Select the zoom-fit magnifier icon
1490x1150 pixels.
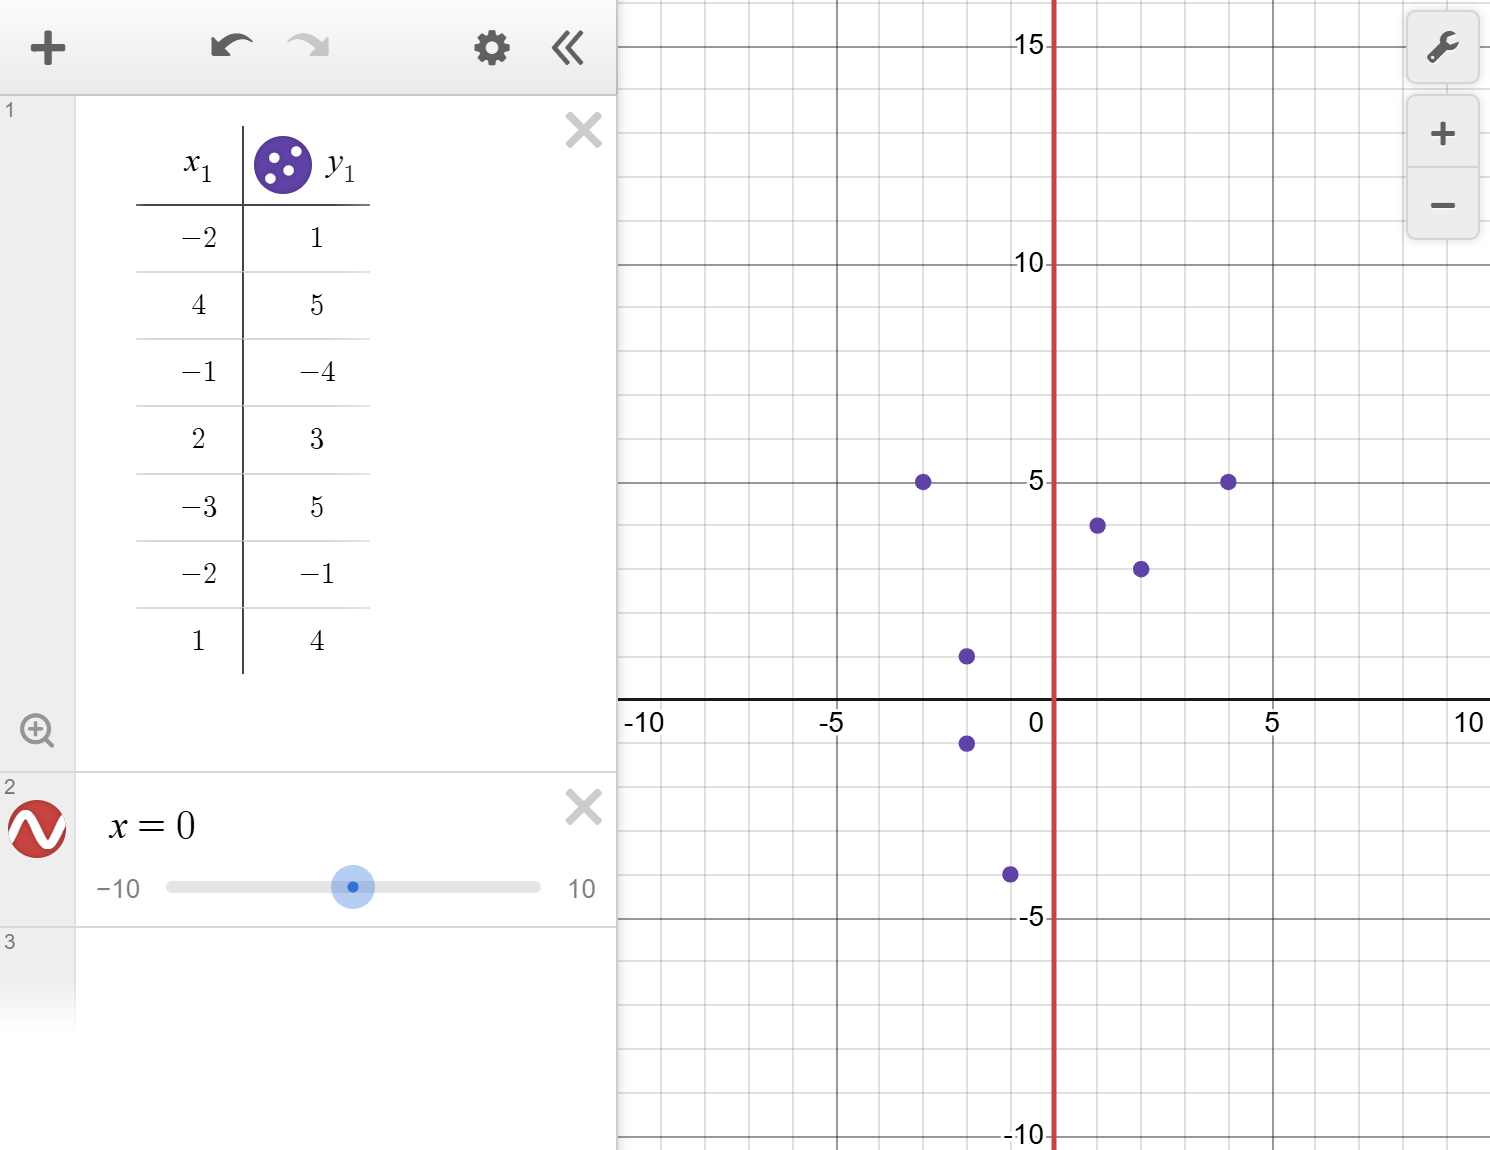pos(38,731)
